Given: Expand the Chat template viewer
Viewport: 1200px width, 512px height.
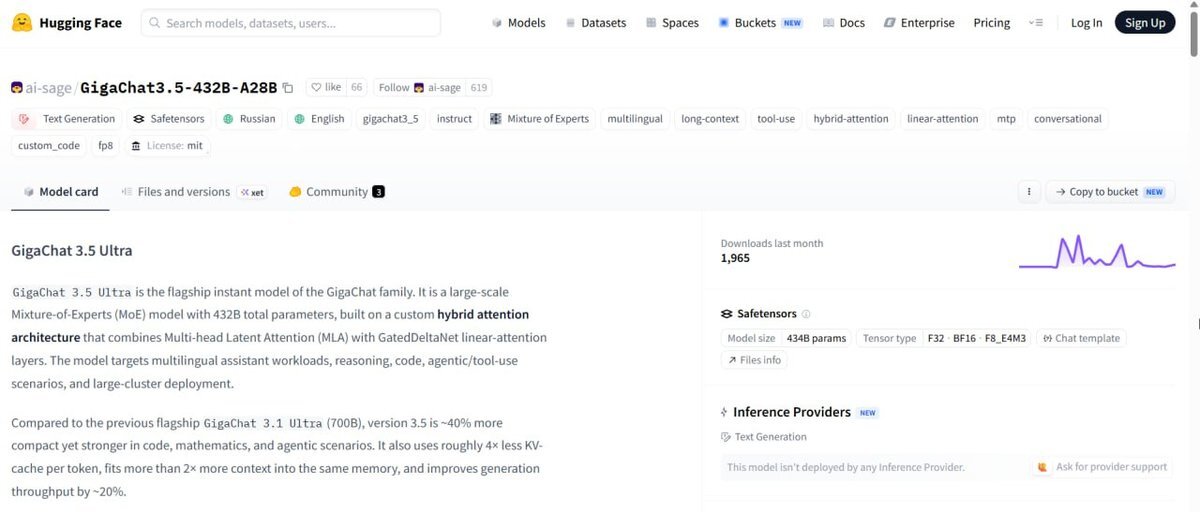Looking at the screenshot, I should click(x=1081, y=338).
